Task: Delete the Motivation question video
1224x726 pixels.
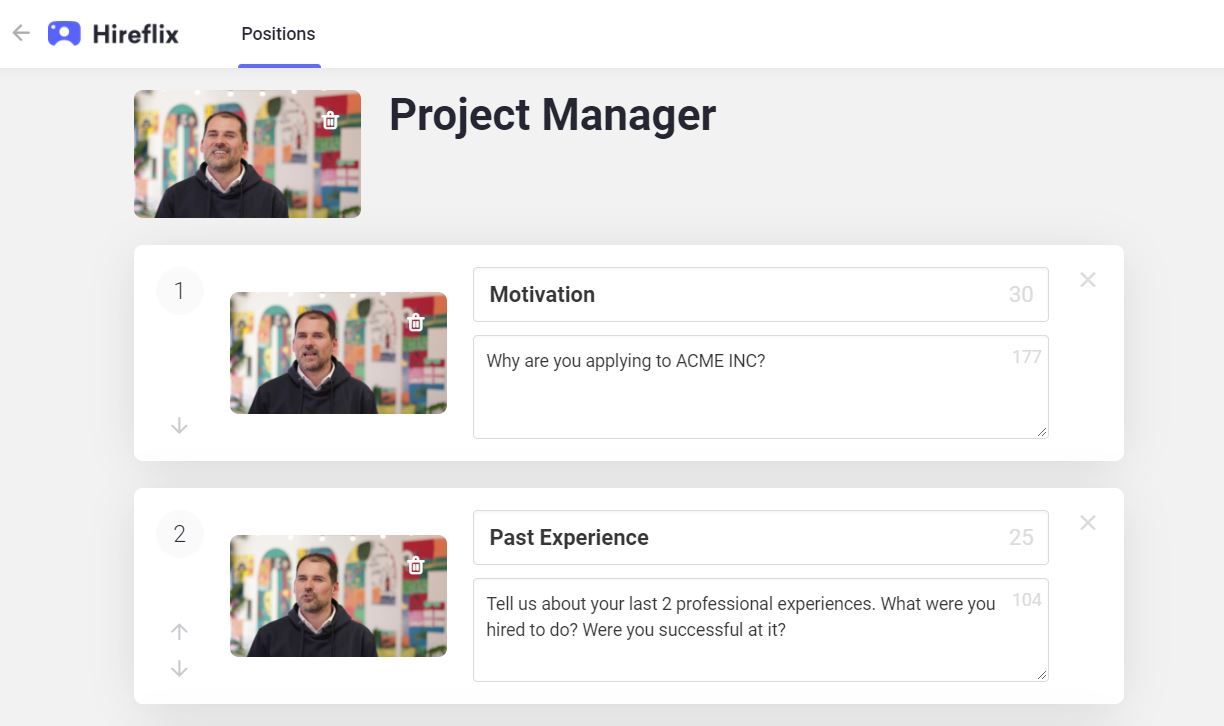Action: click(x=416, y=322)
